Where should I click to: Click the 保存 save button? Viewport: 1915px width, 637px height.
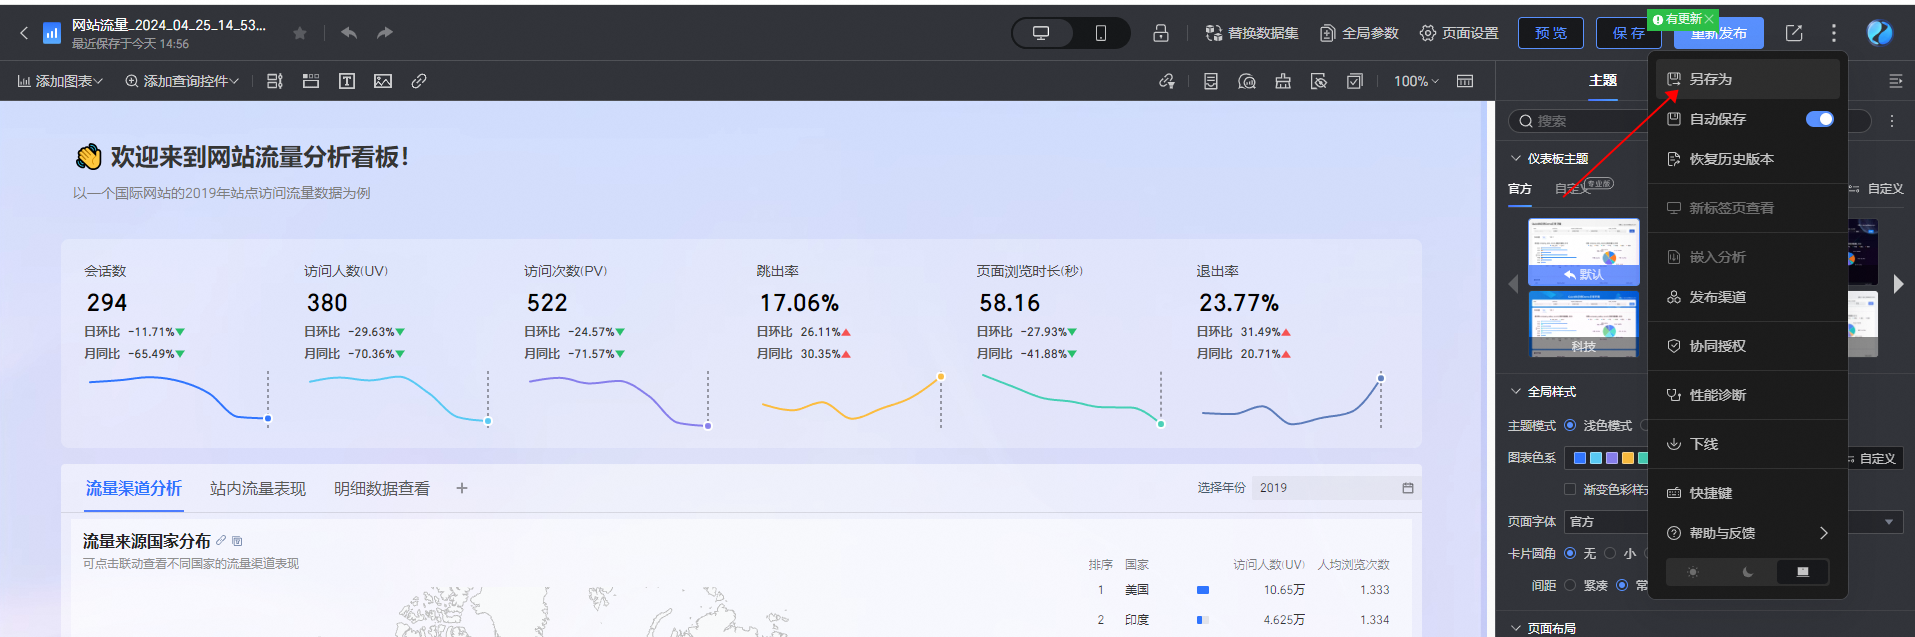pos(1628,33)
